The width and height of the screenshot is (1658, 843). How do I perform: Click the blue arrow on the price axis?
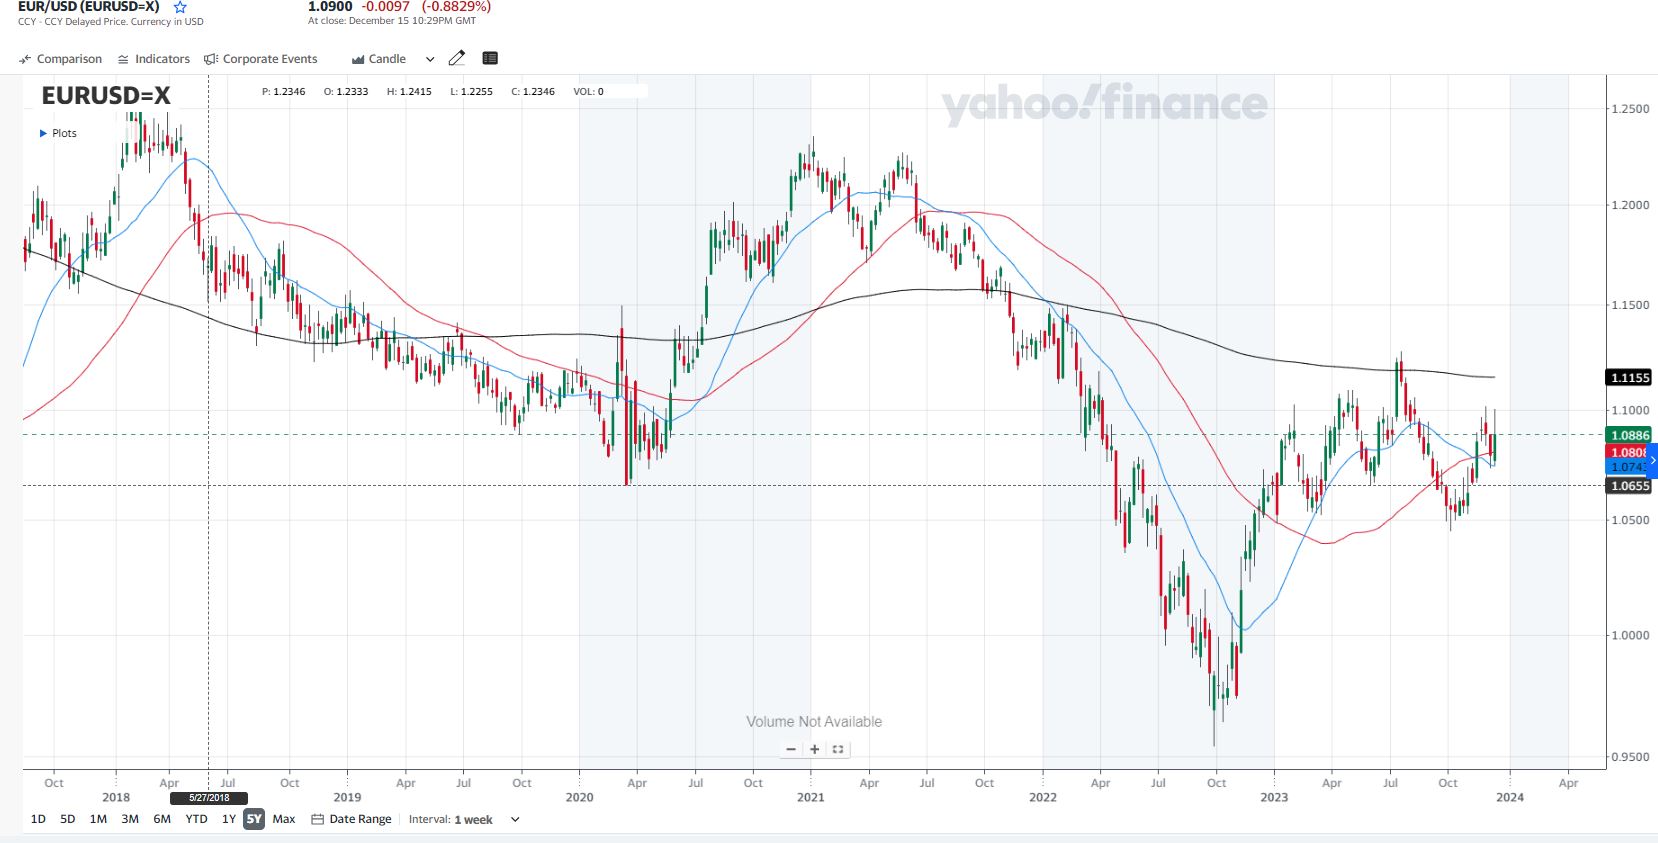click(1653, 460)
